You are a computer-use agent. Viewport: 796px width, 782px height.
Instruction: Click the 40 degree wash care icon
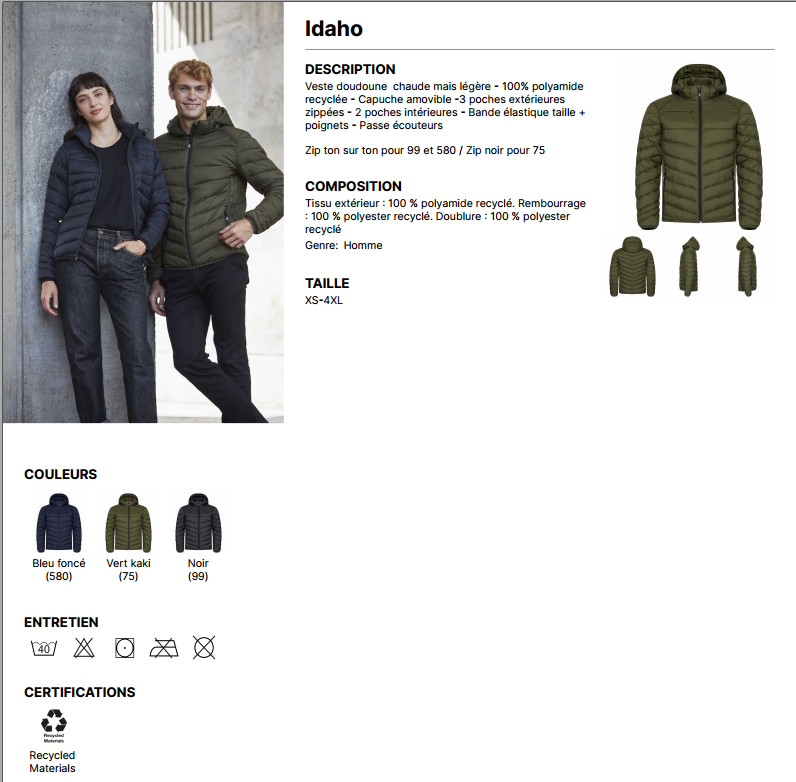pos(44,648)
